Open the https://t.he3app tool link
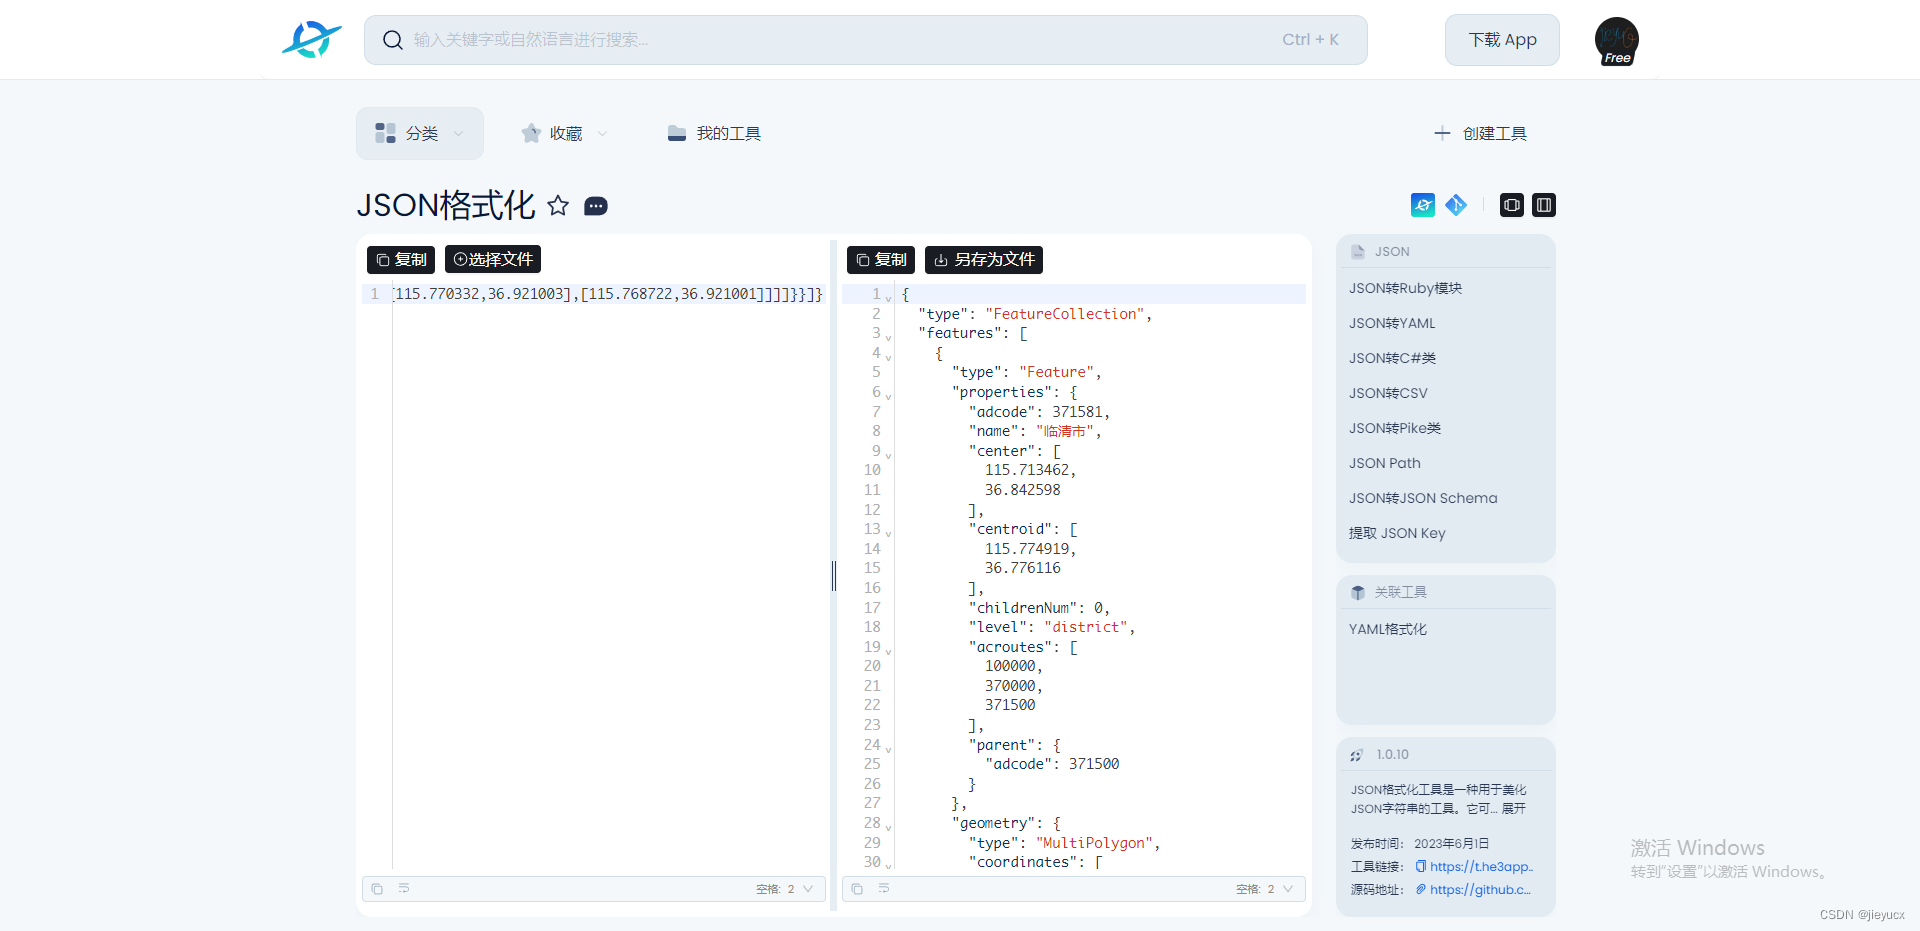The width and height of the screenshot is (1920, 931). pyautogui.click(x=1481, y=867)
